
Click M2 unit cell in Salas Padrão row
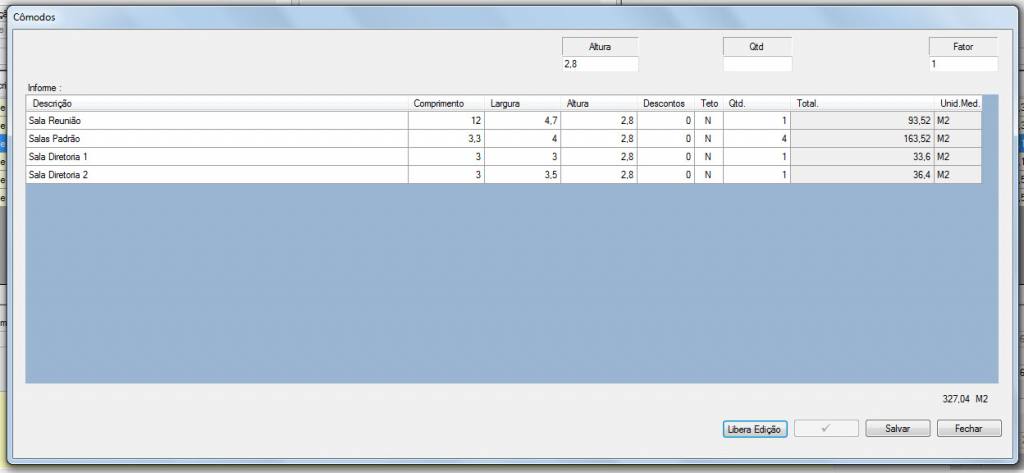coord(958,139)
